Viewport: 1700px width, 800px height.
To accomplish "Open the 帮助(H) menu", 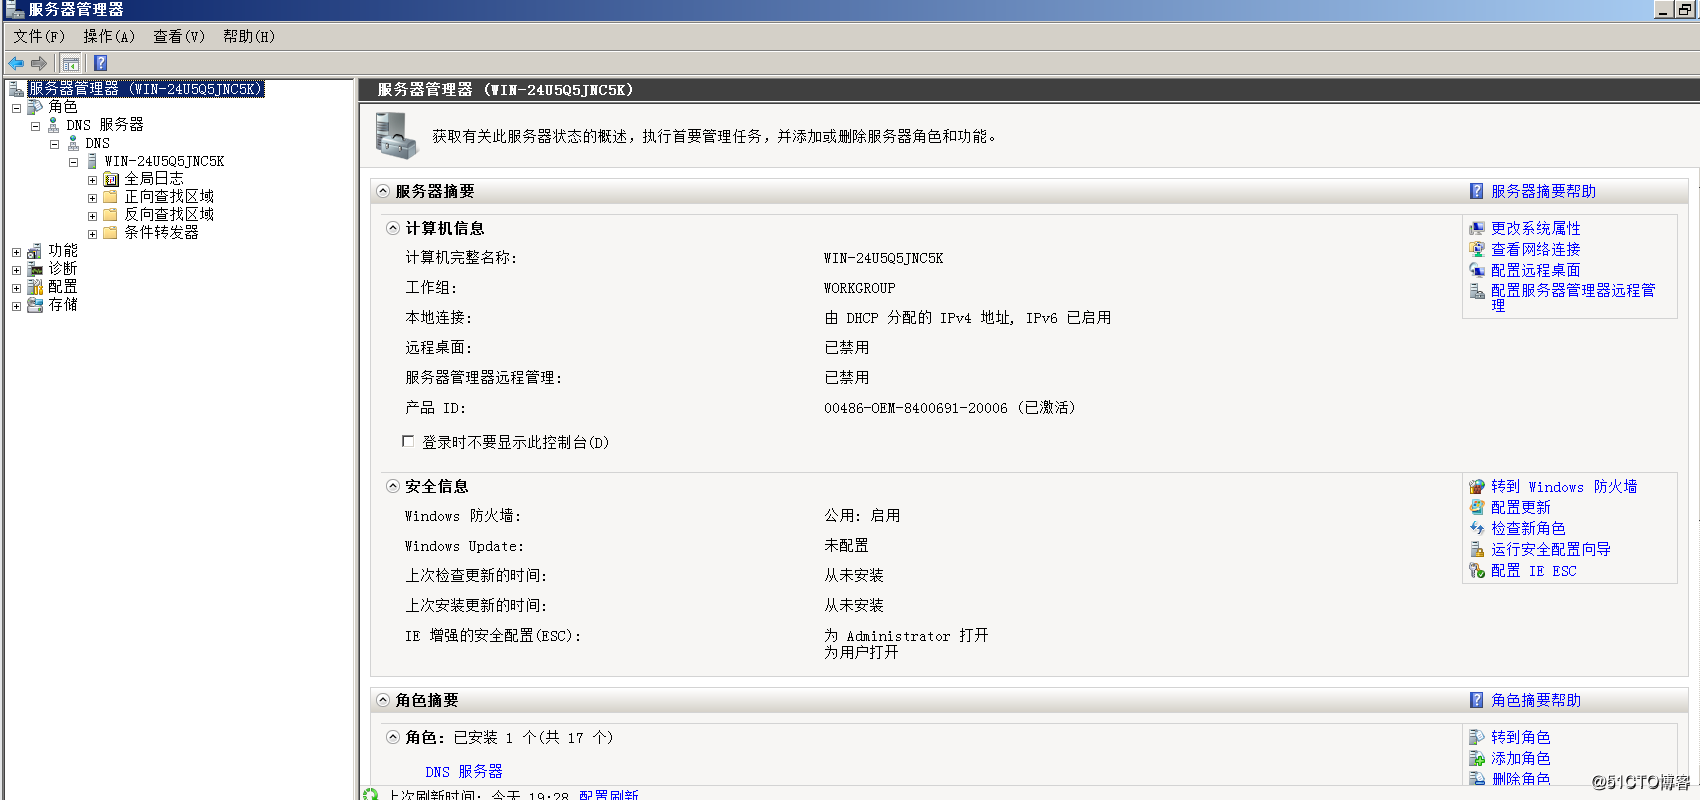I will point(248,36).
